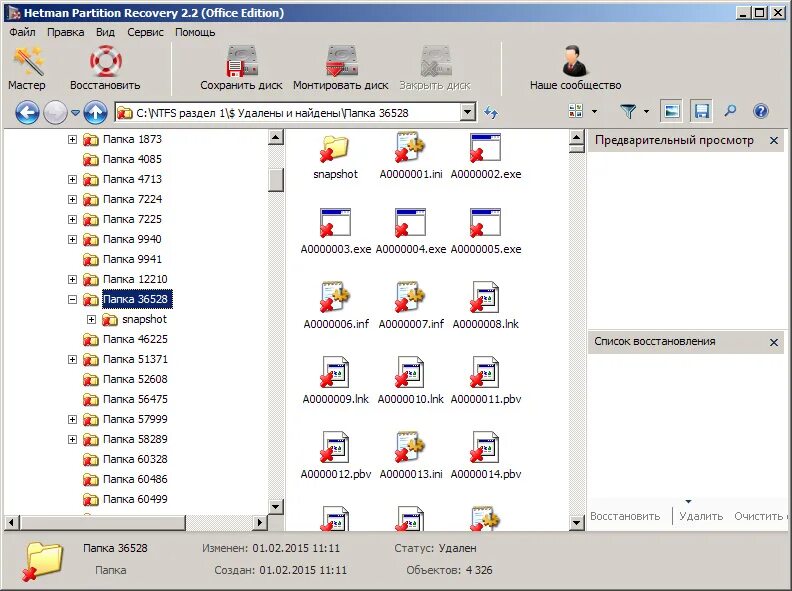Select Папка 12210 in tree

click(135, 279)
